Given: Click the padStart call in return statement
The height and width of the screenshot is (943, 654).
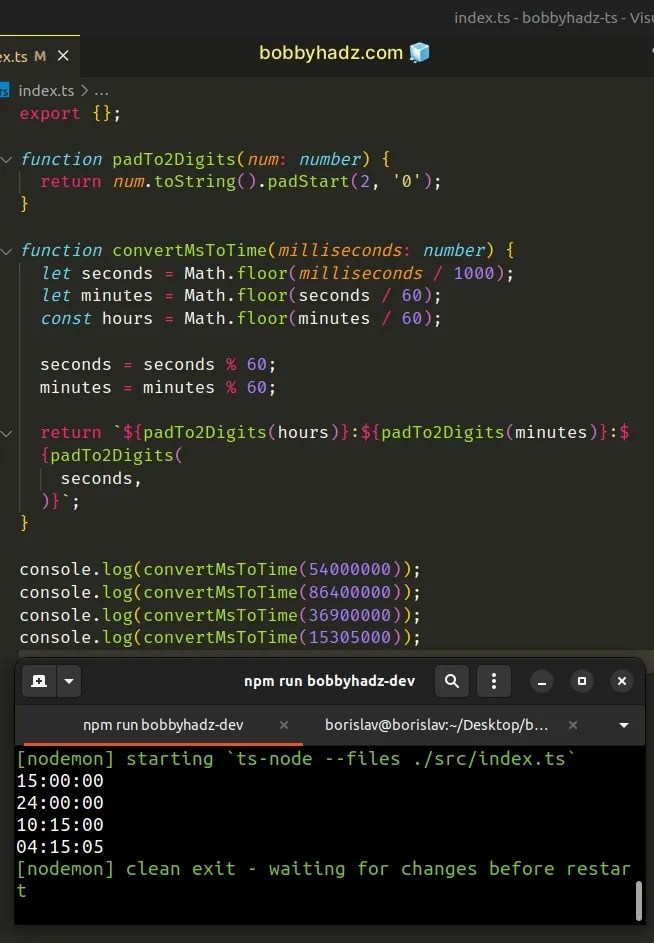Looking at the screenshot, I should click(307, 182).
